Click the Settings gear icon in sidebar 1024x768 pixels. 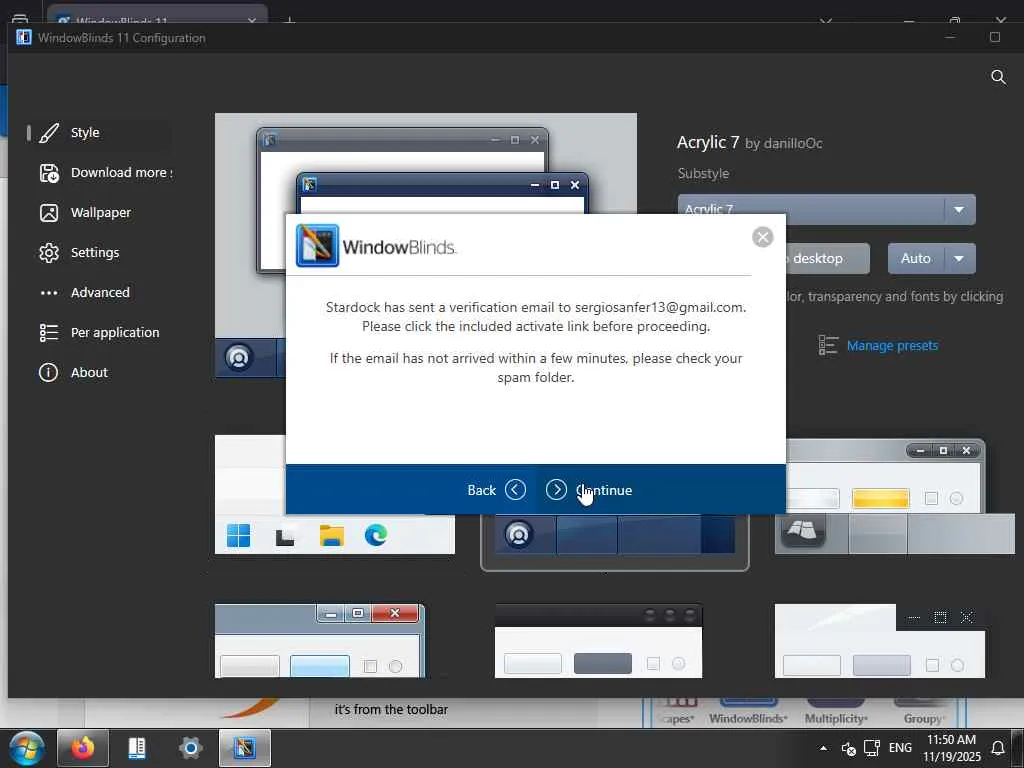coord(49,252)
